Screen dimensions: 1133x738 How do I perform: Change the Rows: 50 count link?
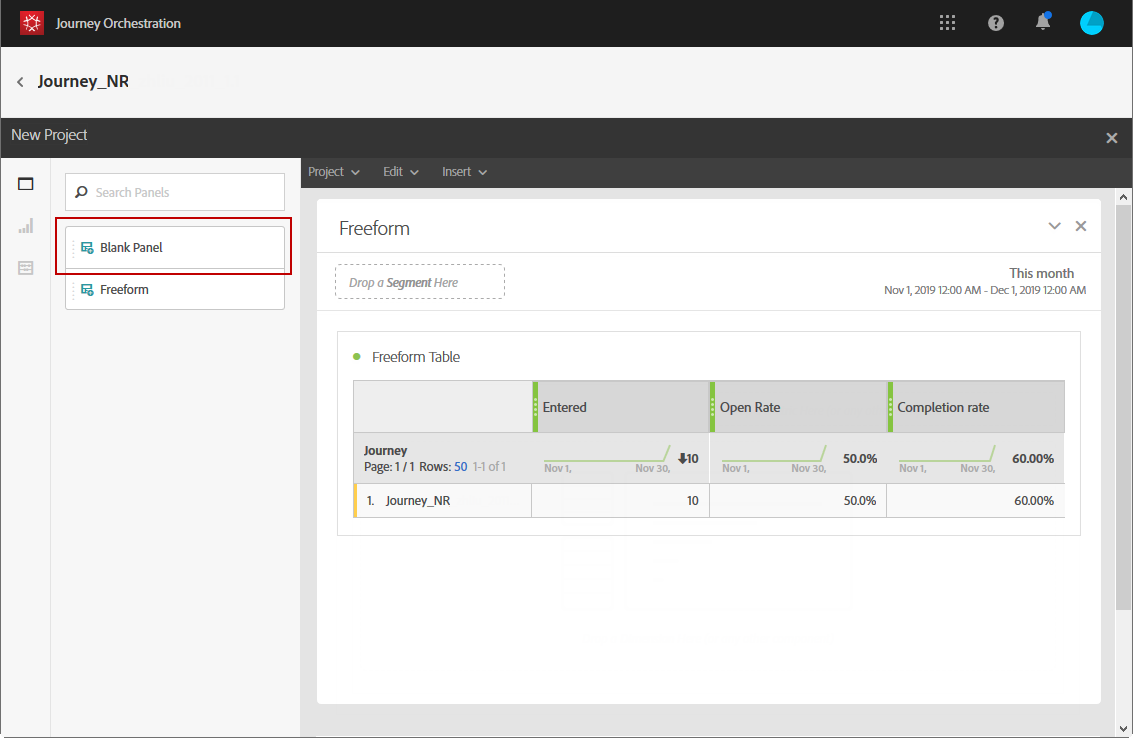460,467
